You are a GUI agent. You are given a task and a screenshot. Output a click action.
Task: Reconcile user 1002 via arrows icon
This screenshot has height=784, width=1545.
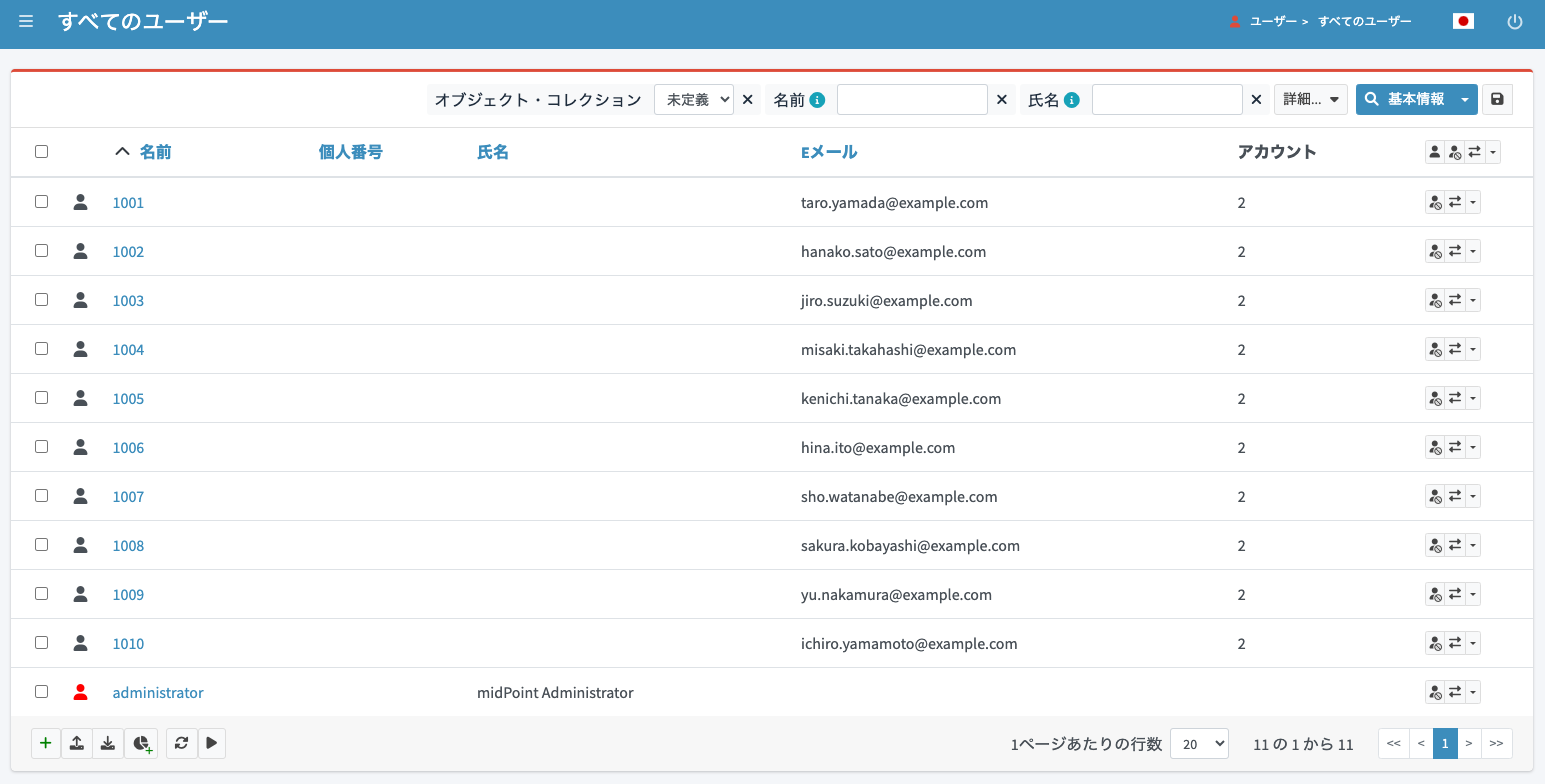tap(1455, 252)
